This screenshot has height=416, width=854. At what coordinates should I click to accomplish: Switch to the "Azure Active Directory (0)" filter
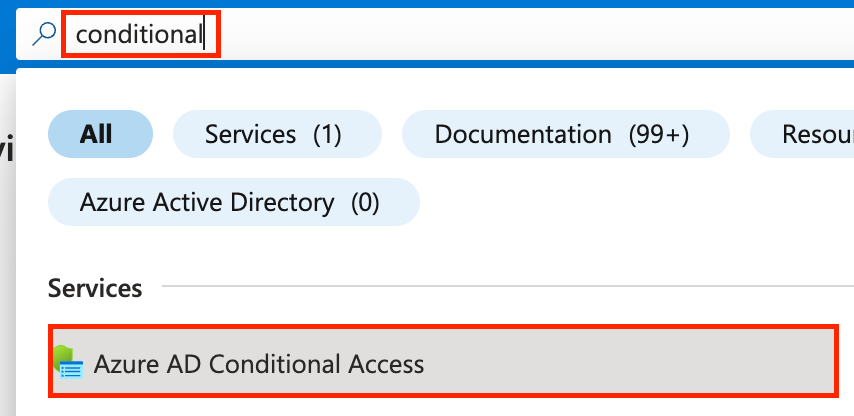(x=232, y=203)
